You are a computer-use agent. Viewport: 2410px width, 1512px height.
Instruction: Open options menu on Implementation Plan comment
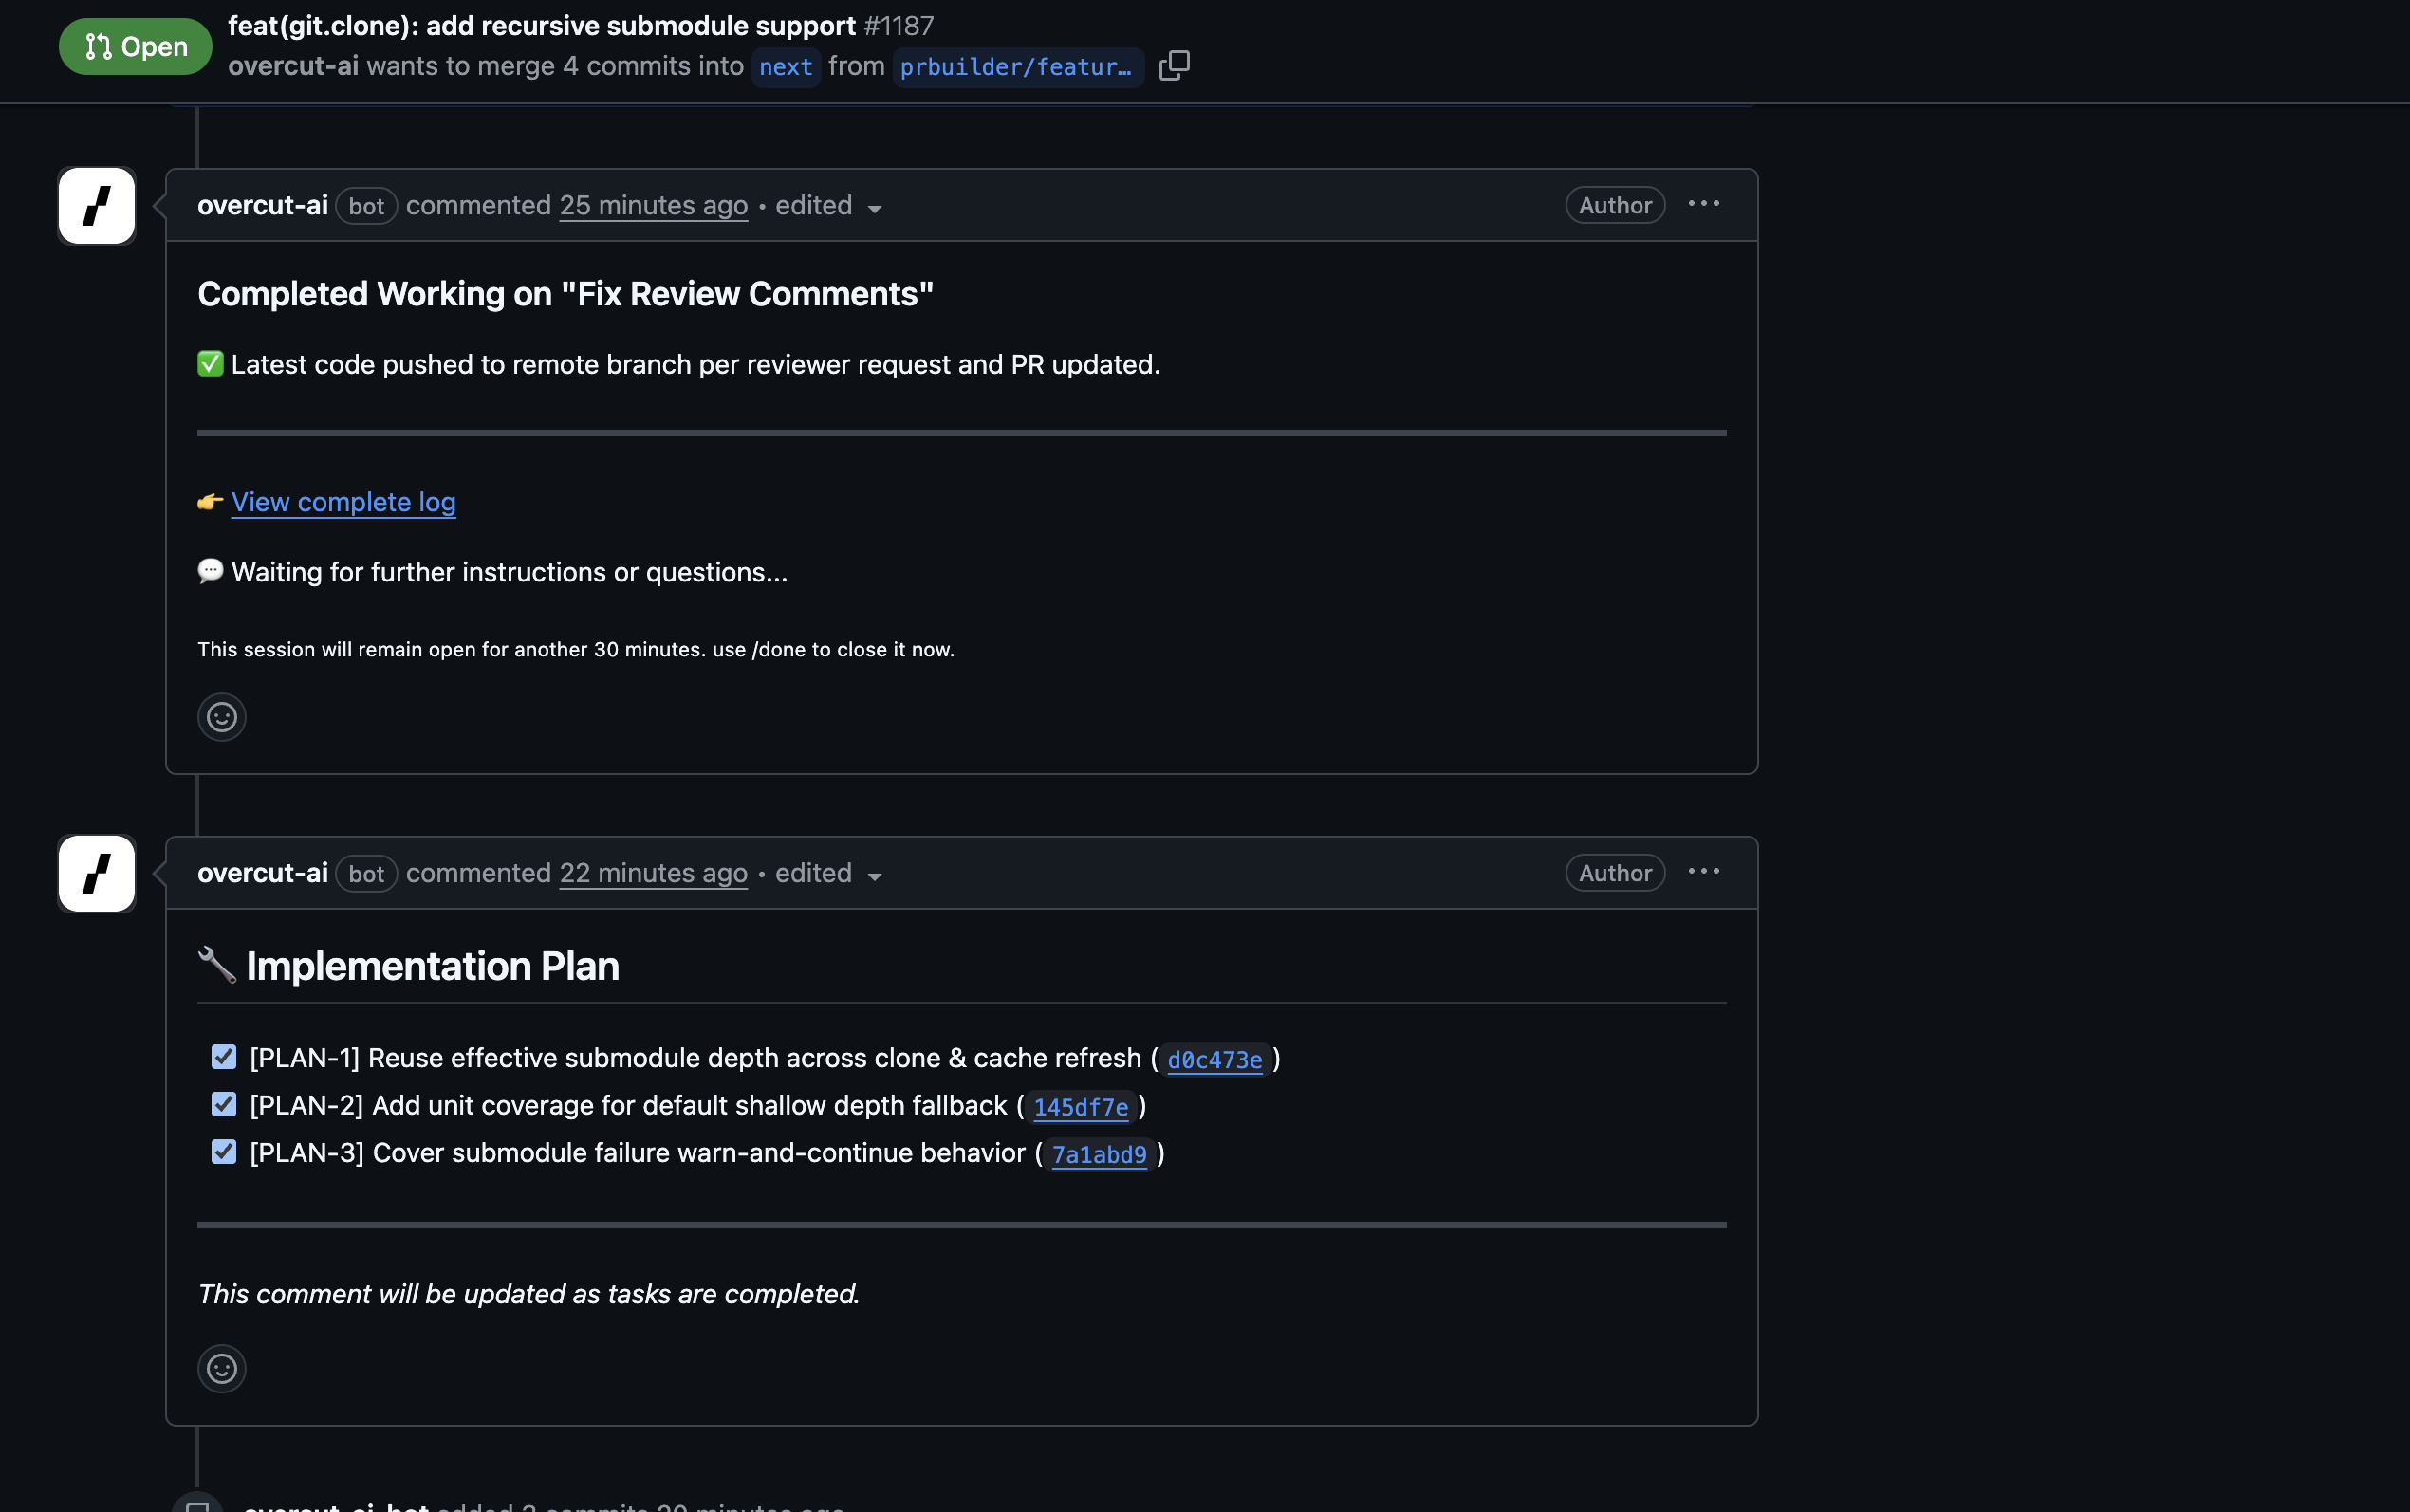click(1703, 872)
